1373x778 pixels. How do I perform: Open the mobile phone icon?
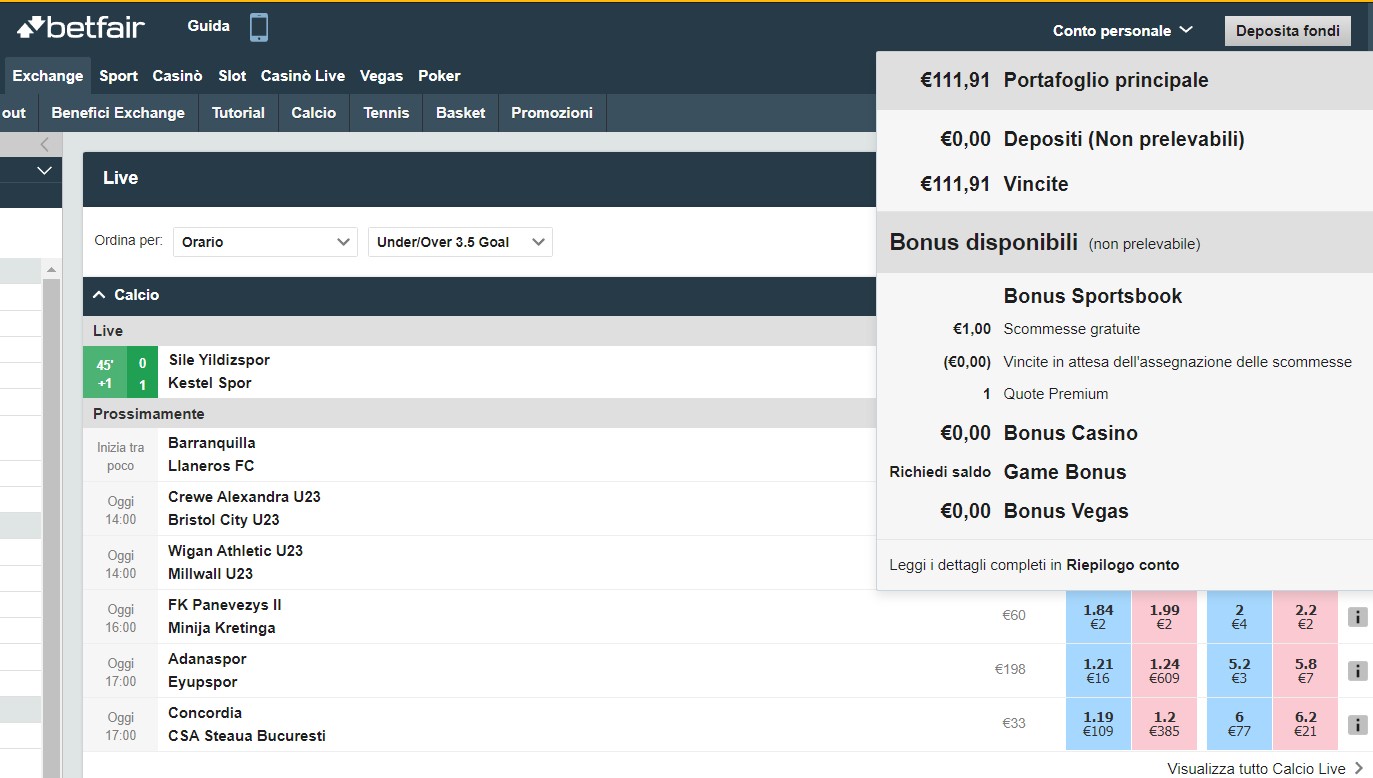tap(259, 27)
